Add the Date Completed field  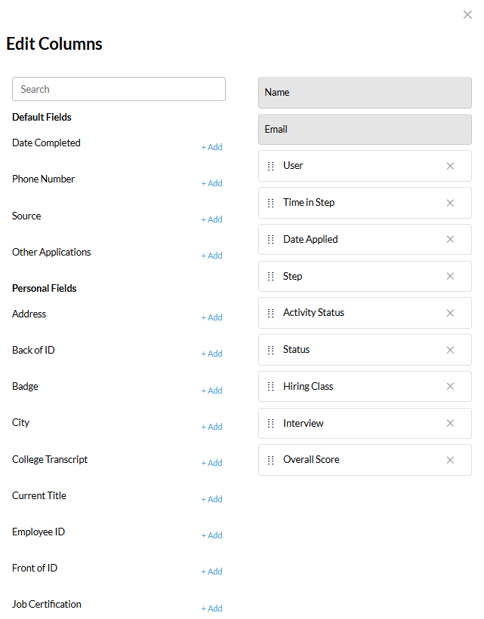(x=212, y=147)
